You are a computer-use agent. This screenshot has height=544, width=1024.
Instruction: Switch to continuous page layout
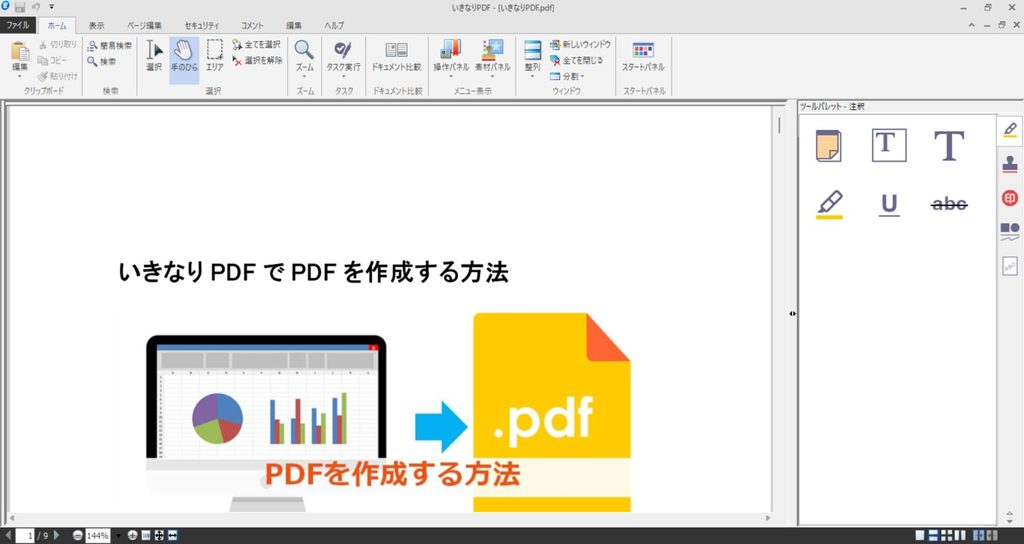[933, 536]
